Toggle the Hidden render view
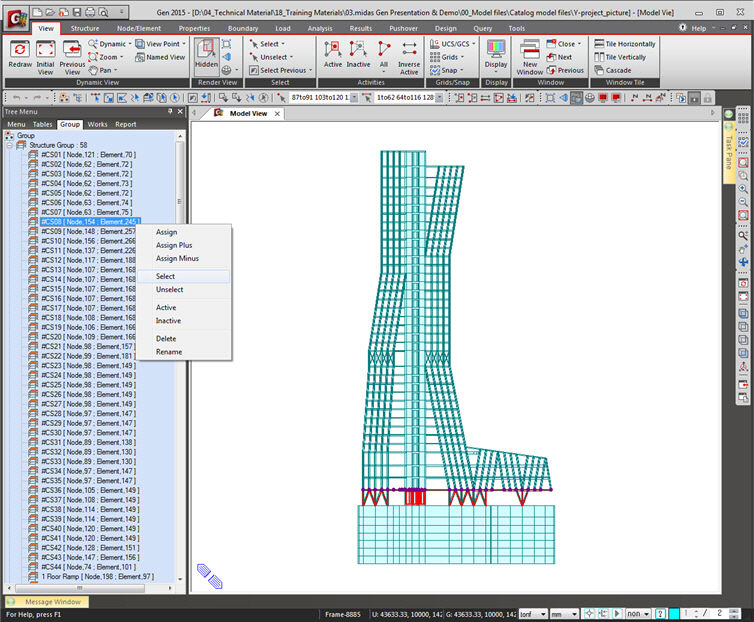The image size is (754, 622). 206,52
